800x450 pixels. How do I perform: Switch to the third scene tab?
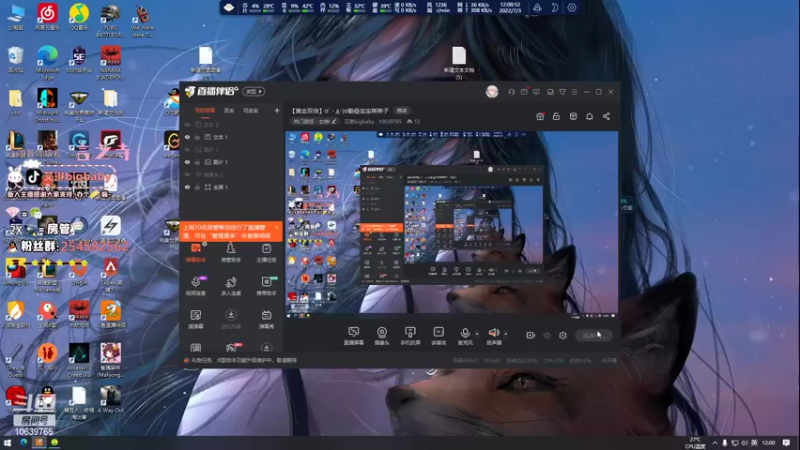point(251,111)
